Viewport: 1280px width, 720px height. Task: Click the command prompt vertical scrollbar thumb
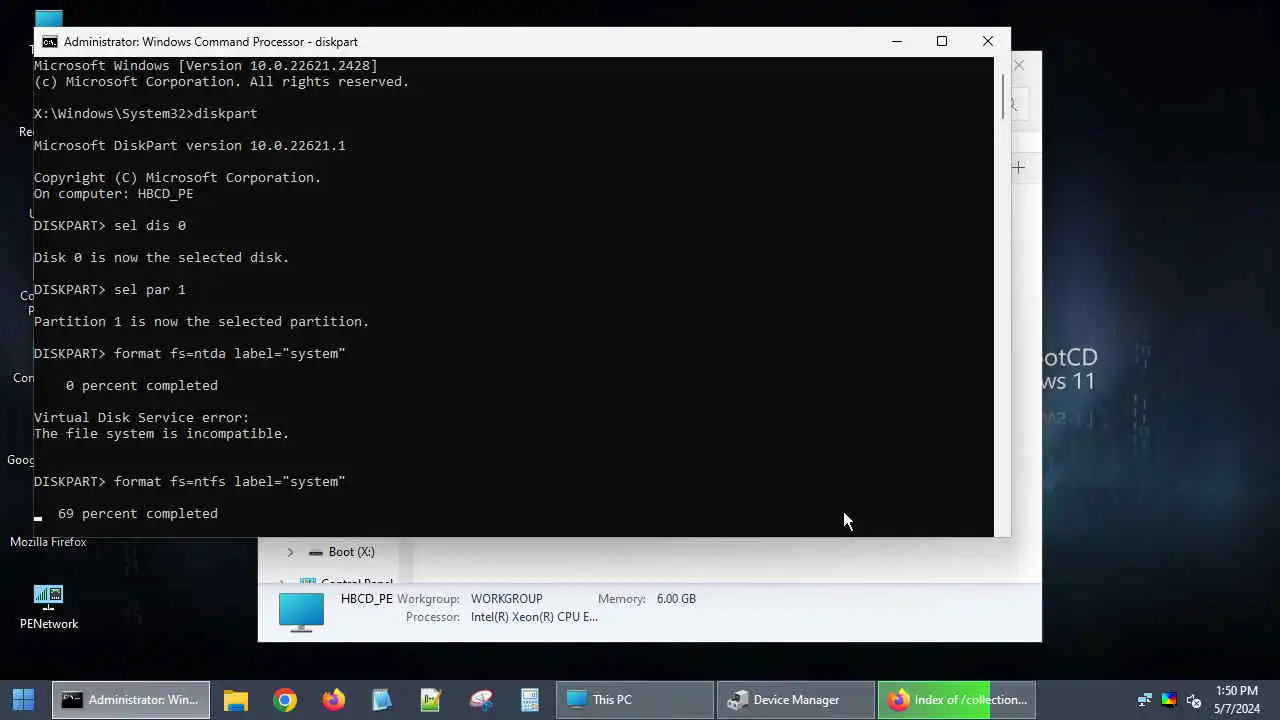tap(1002, 95)
